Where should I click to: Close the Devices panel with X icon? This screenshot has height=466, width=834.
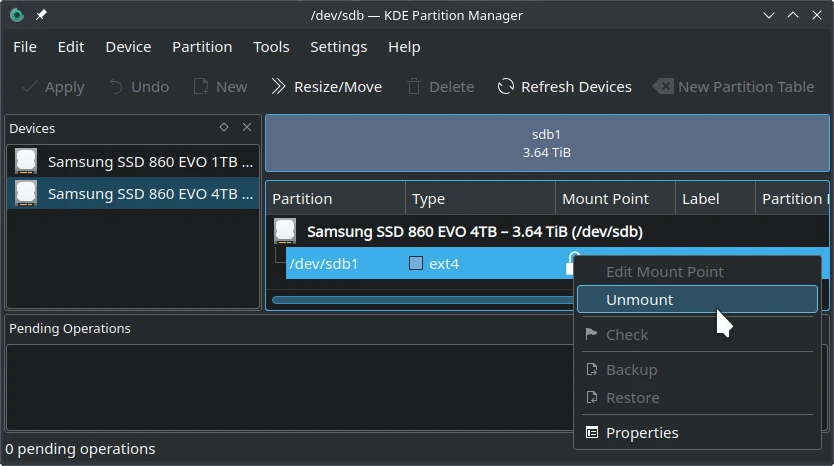coord(247,128)
